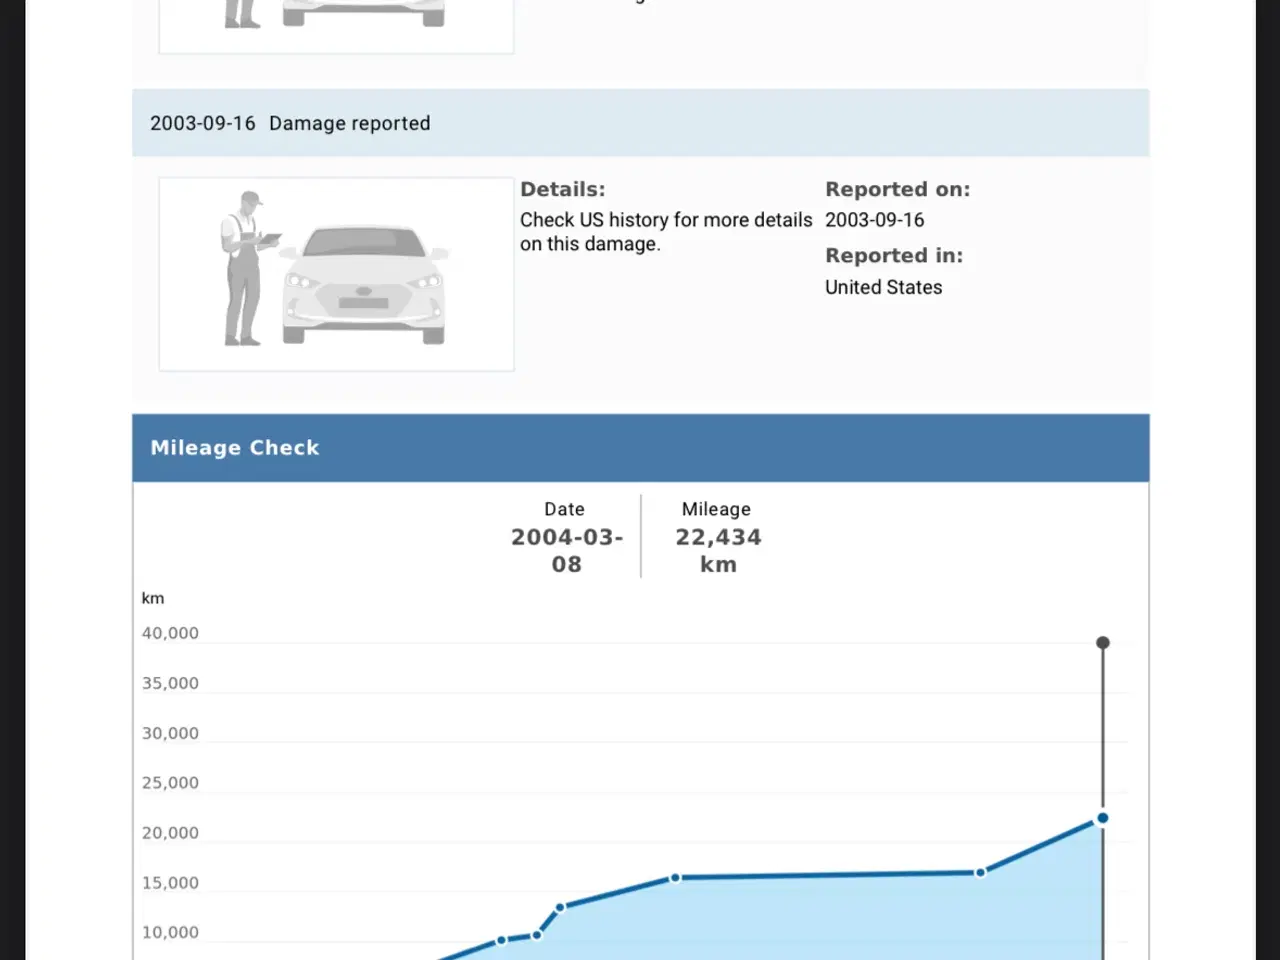Click the 2003-09-16 date under Reported on

[x=874, y=220]
